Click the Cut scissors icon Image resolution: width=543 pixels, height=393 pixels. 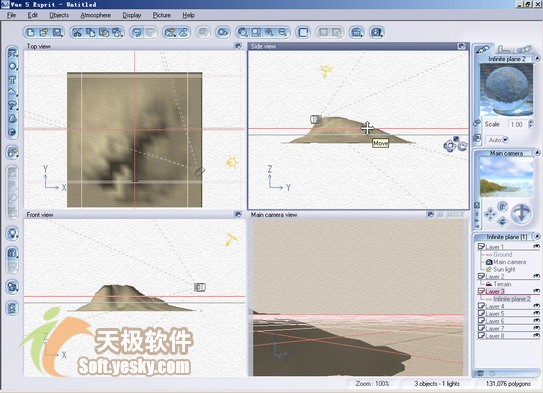(x=77, y=33)
